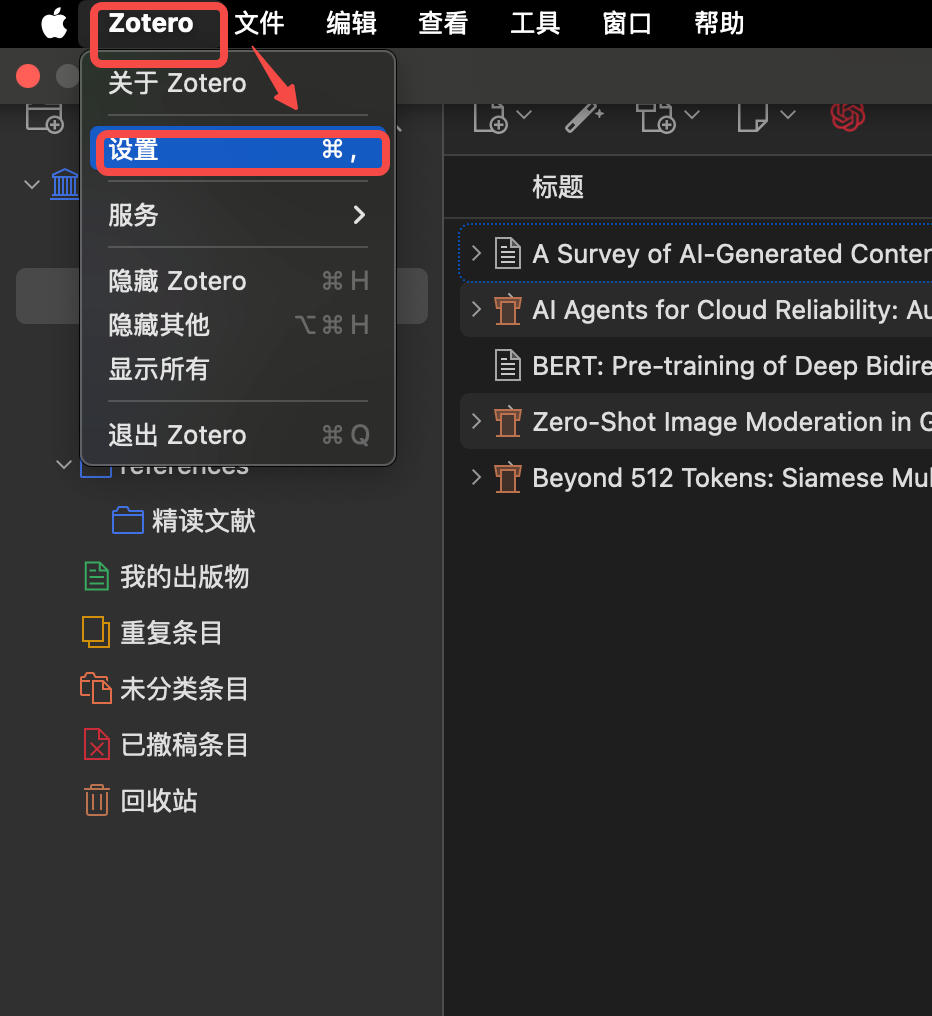Click the red ChatGPT plugin icon
The height and width of the screenshot is (1016, 932).
click(848, 117)
